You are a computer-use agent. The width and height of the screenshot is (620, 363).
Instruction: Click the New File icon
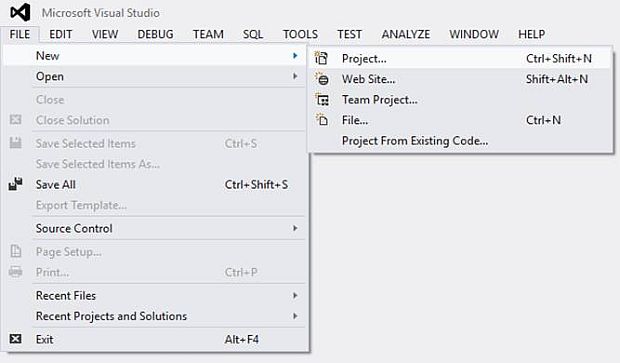coord(322,119)
